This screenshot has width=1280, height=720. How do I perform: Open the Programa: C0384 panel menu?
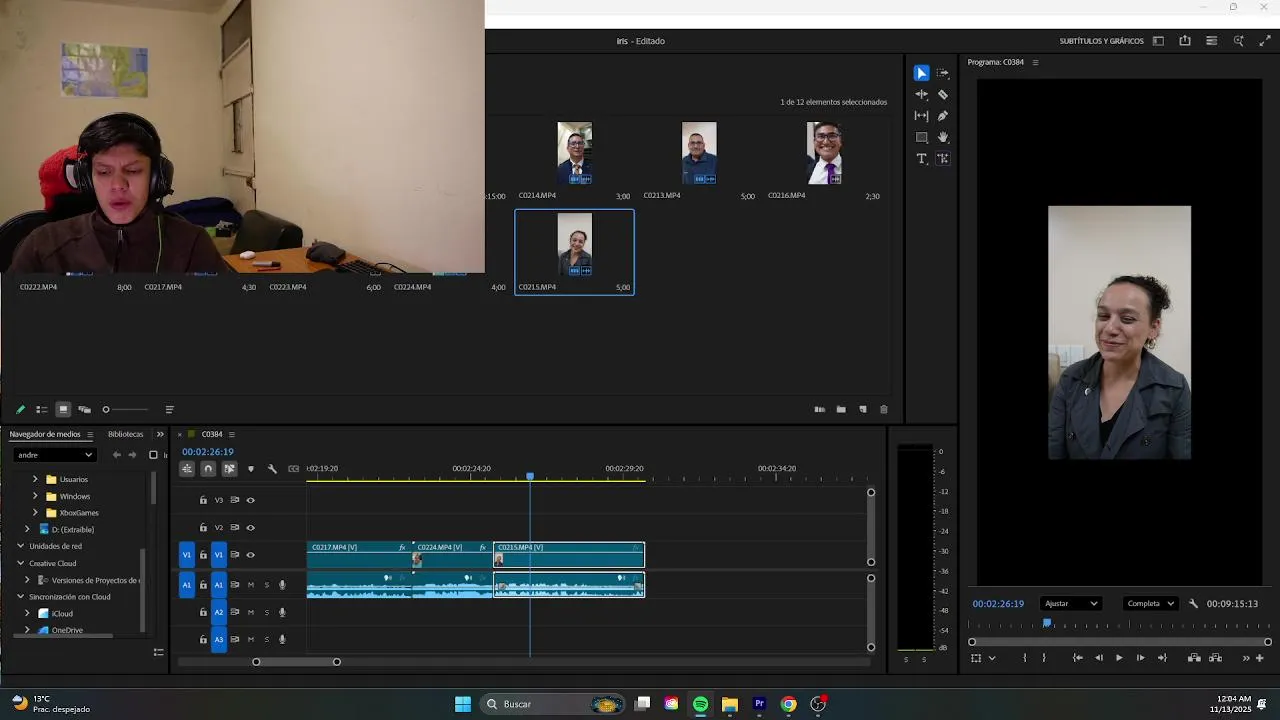click(1035, 62)
